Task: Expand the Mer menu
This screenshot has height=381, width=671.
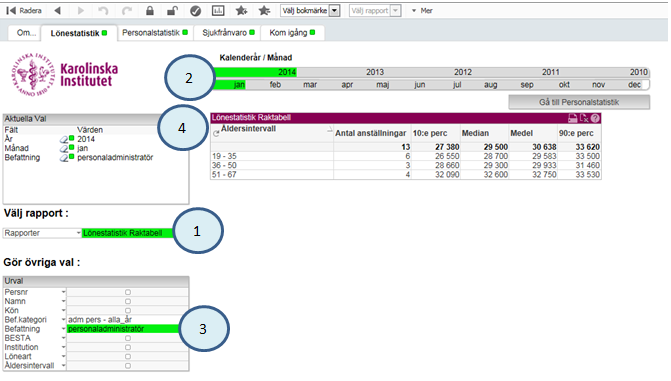Action: 422,11
